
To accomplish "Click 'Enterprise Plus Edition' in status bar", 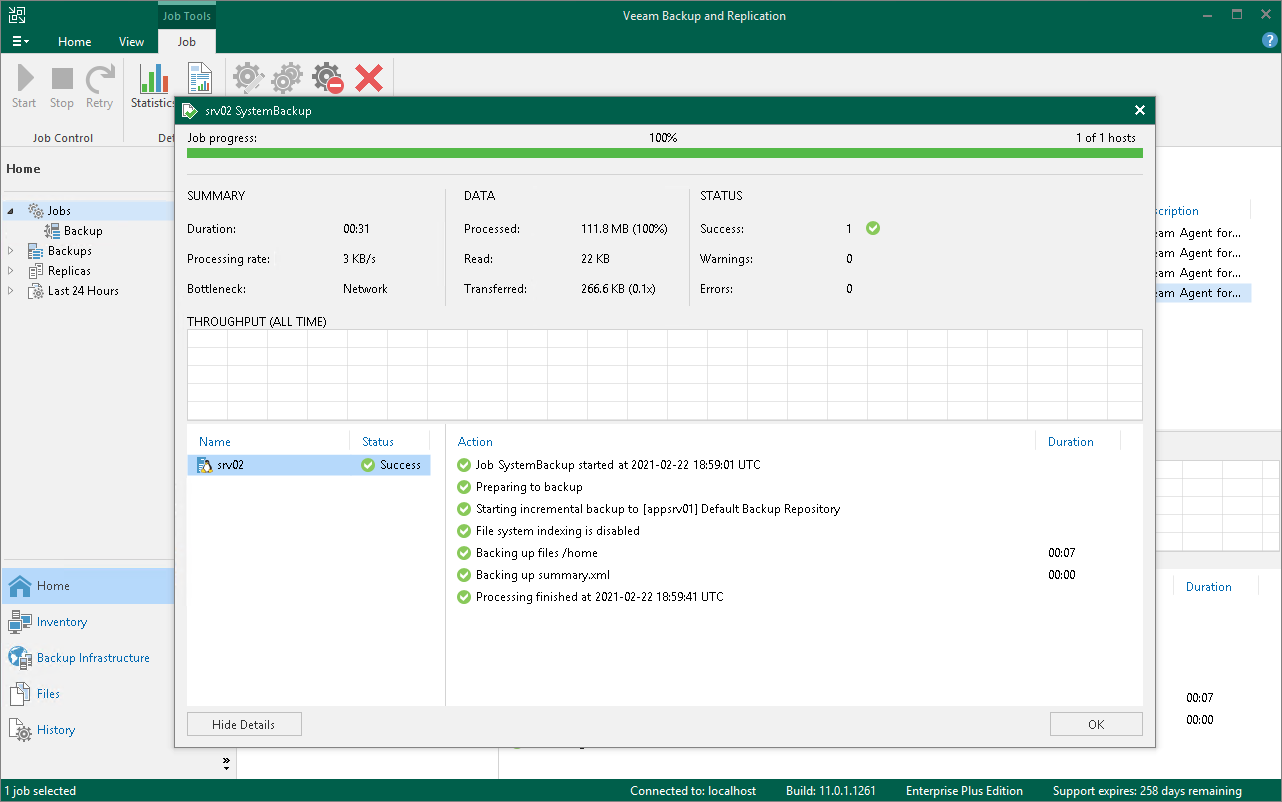I will click(x=964, y=791).
